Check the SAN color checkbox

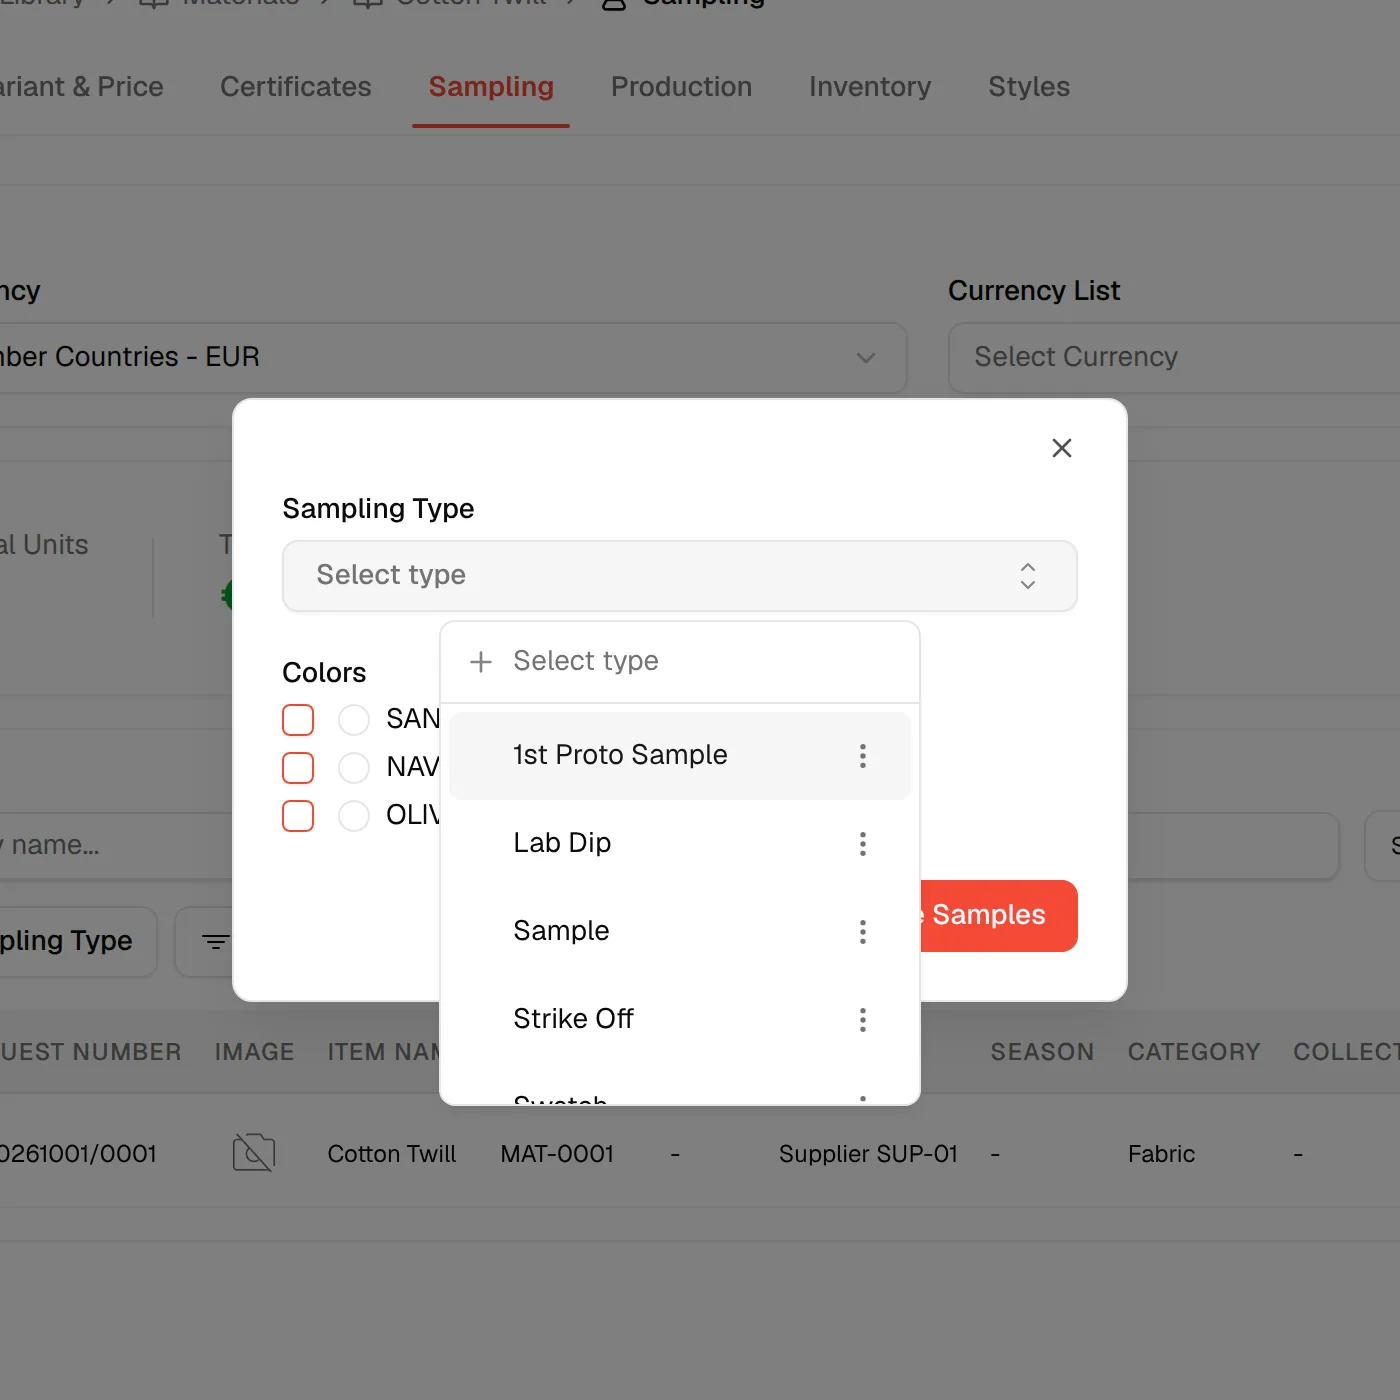click(x=298, y=720)
